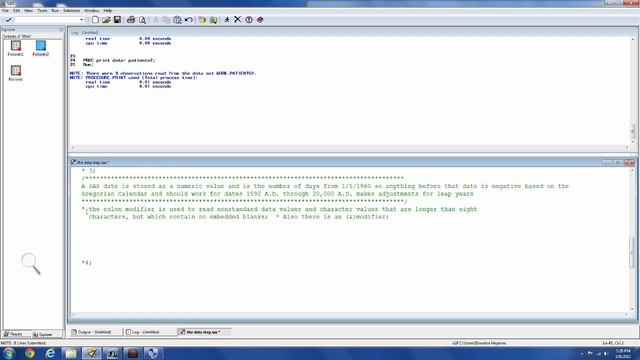Click the Print toolbar icon
Viewport: 640px width, 360px height.
[131, 20]
